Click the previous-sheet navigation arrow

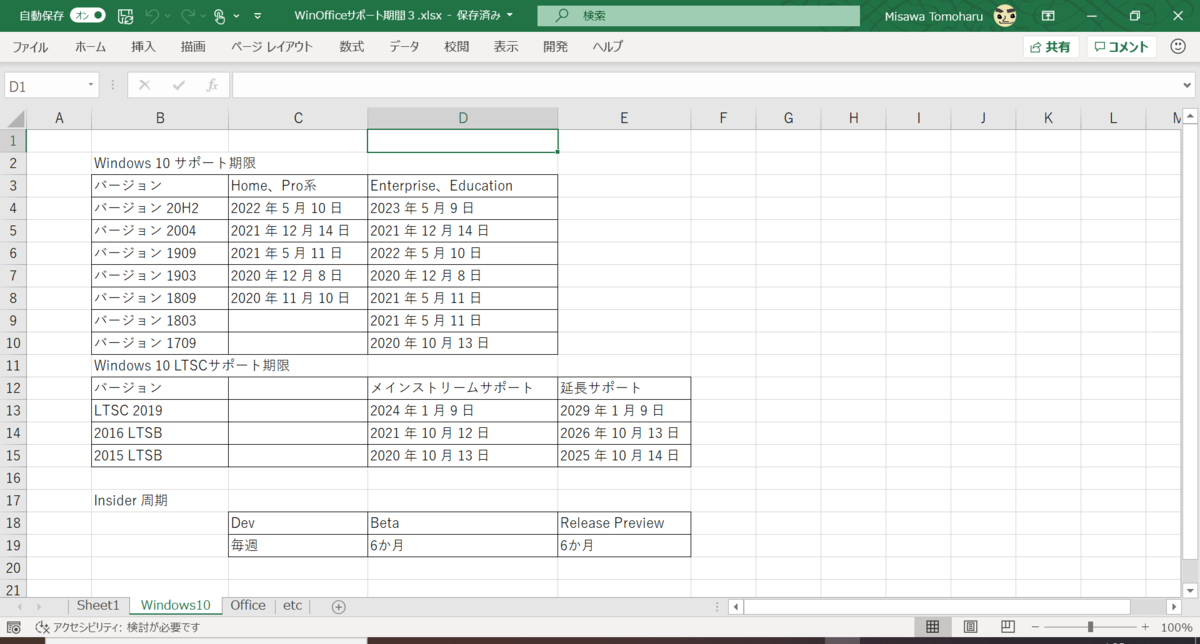pos(19,606)
